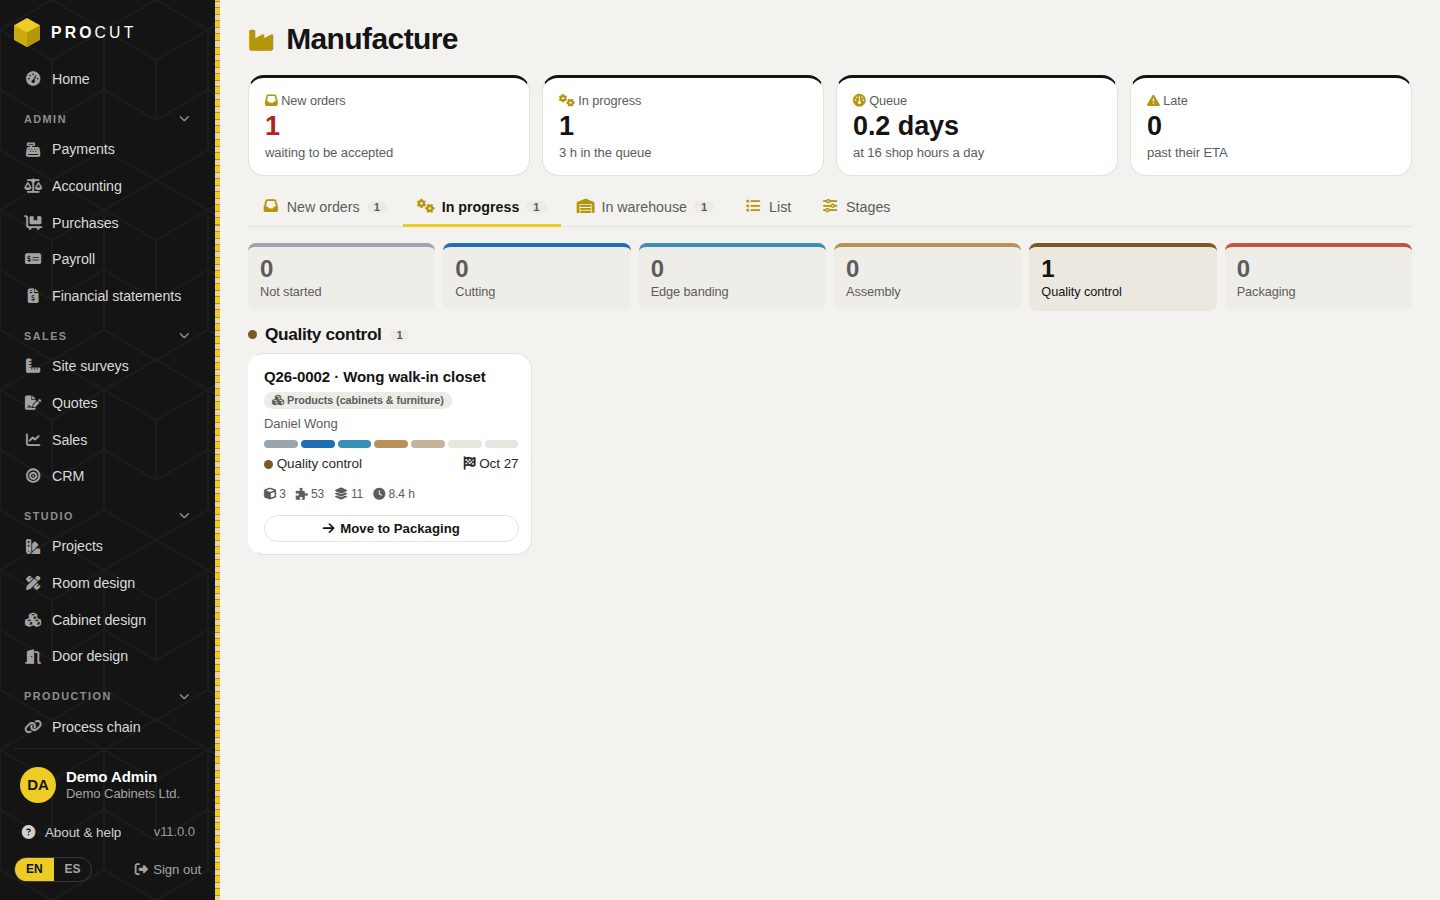
Task: Switch language to ES
Action: pyautogui.click(x=72, y=869)
